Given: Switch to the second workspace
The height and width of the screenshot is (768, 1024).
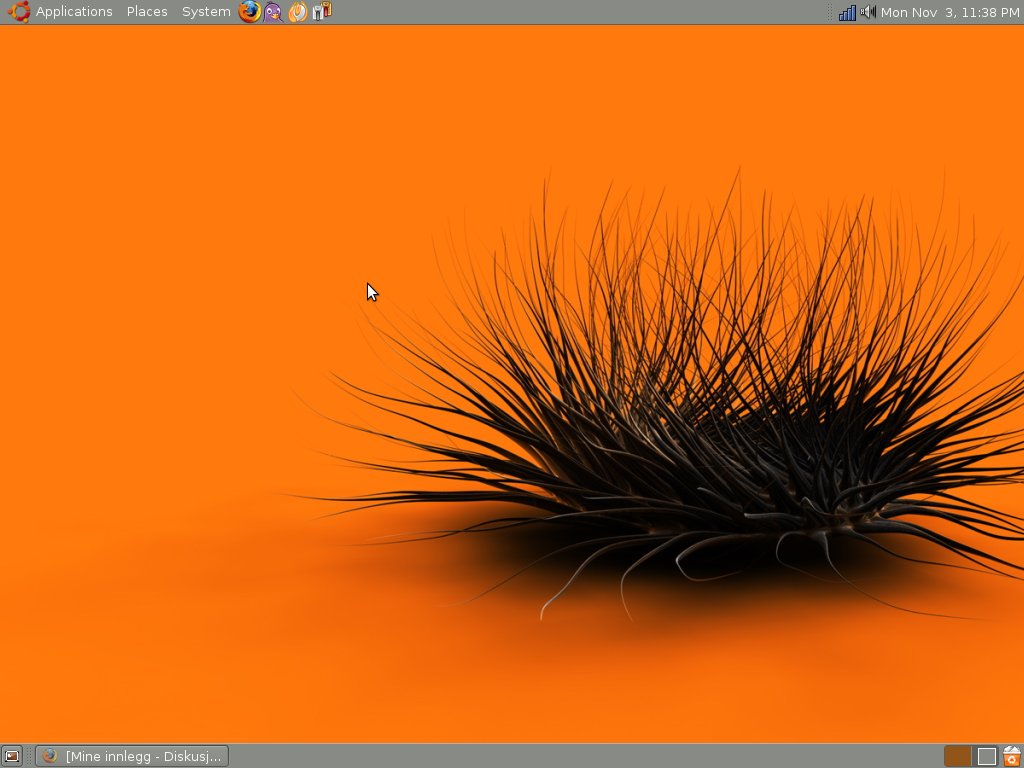Looking at the screenshot, I should (x=985, y=756).
